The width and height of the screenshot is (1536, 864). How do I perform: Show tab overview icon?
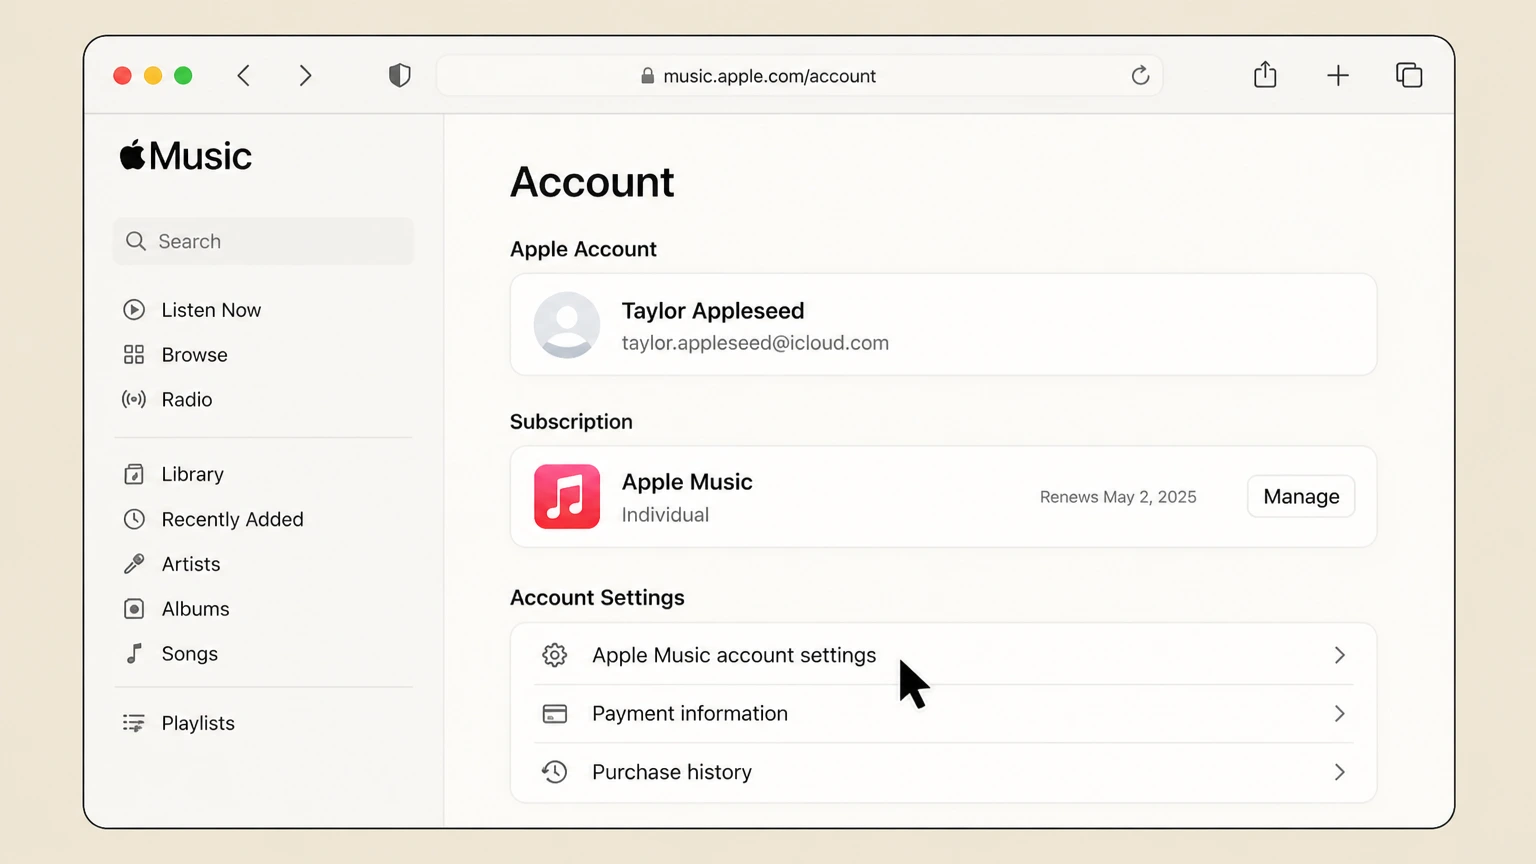pos(1409,75)
